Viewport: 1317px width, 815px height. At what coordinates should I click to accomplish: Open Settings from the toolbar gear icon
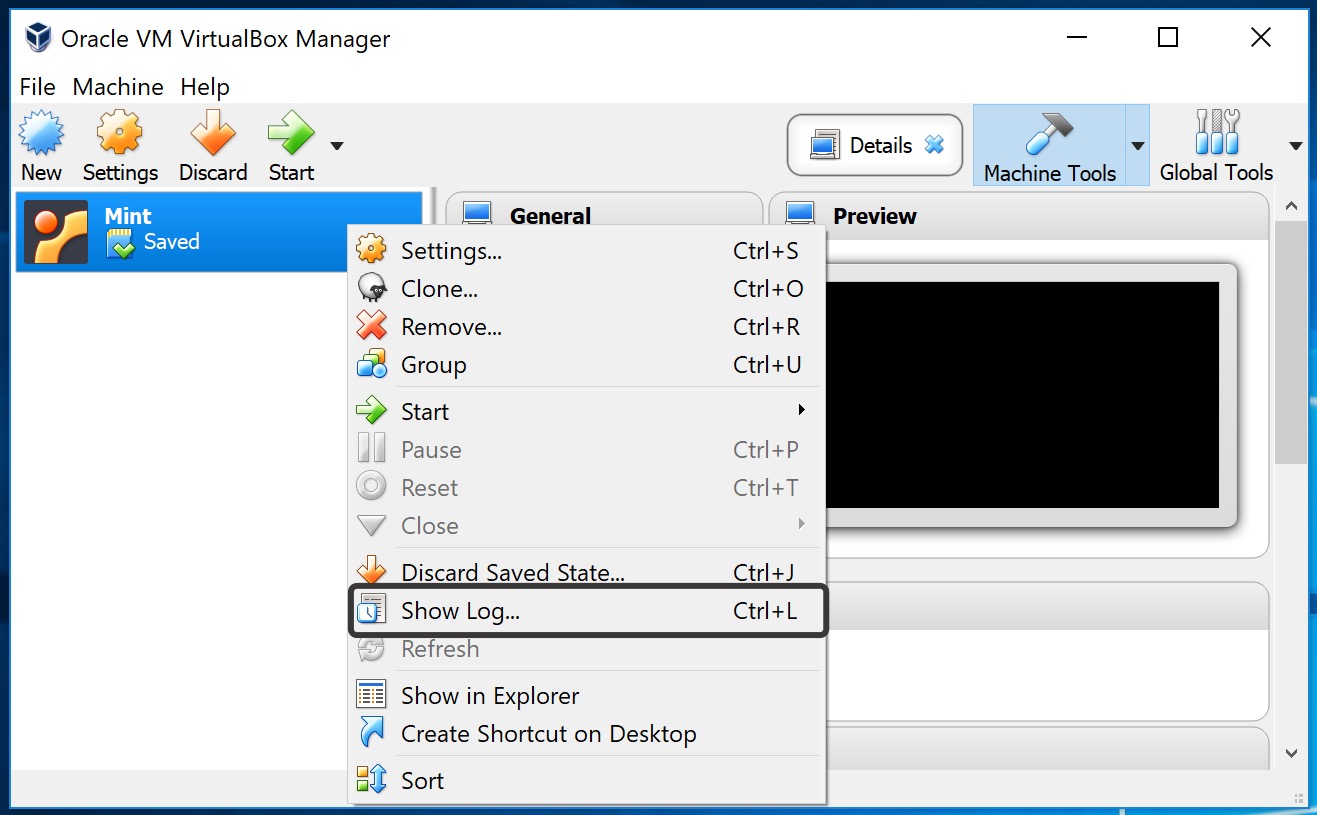pos(120,133)
